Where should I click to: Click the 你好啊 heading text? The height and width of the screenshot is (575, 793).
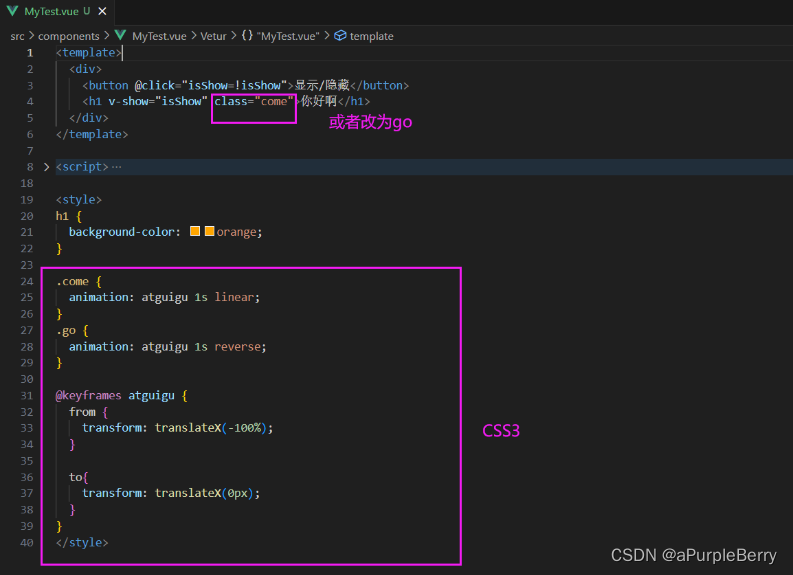click(319, 101)
